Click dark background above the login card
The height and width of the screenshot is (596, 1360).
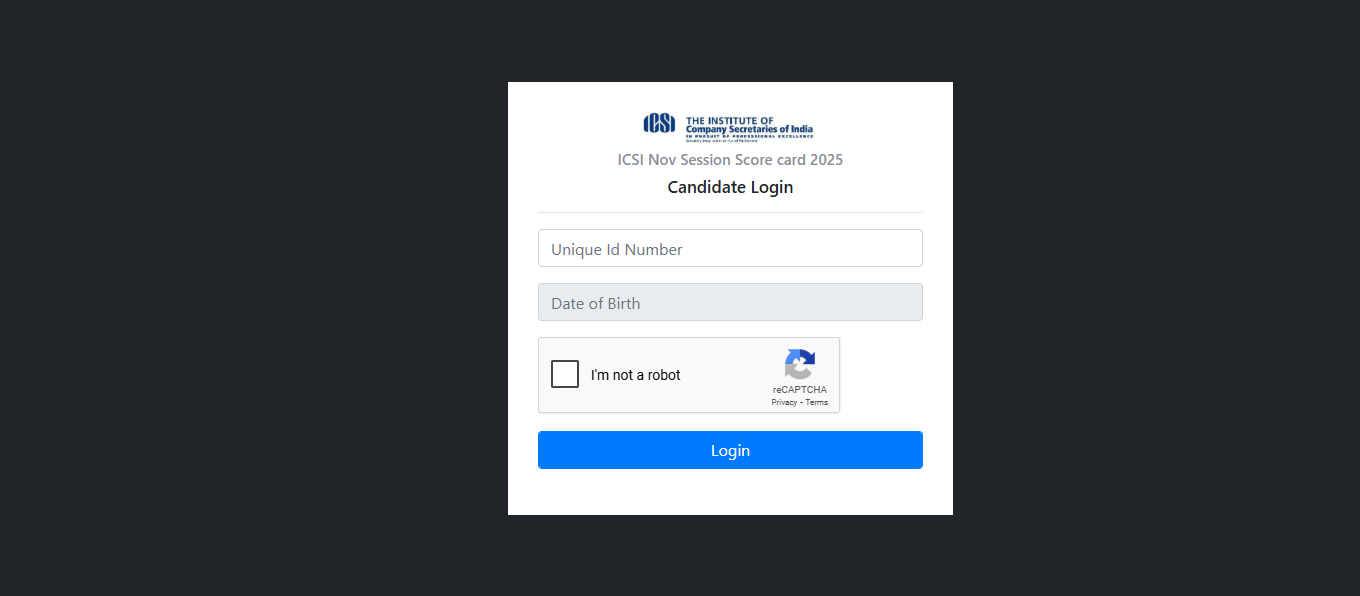click(730, 40)
